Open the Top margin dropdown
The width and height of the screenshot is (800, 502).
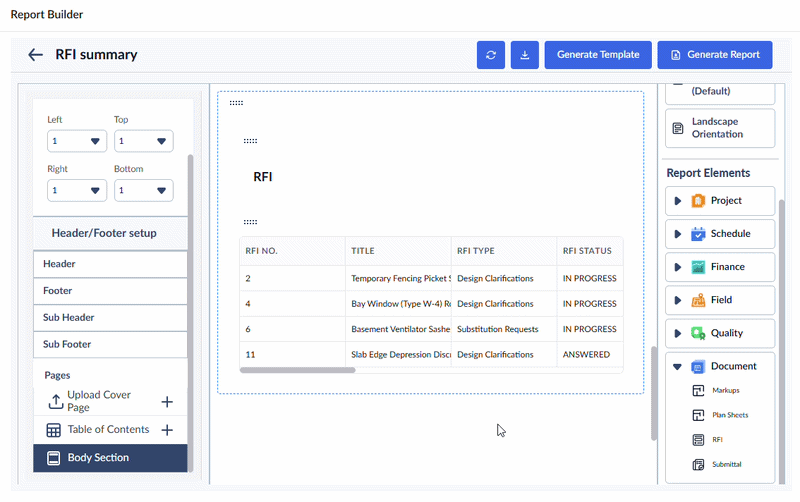[x=143, y=141]
